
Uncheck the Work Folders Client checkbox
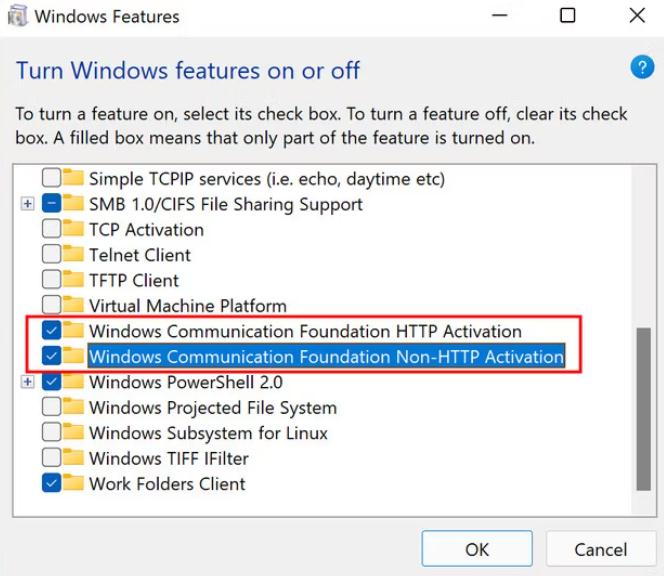pyautogui.click(x=51, y=484)
